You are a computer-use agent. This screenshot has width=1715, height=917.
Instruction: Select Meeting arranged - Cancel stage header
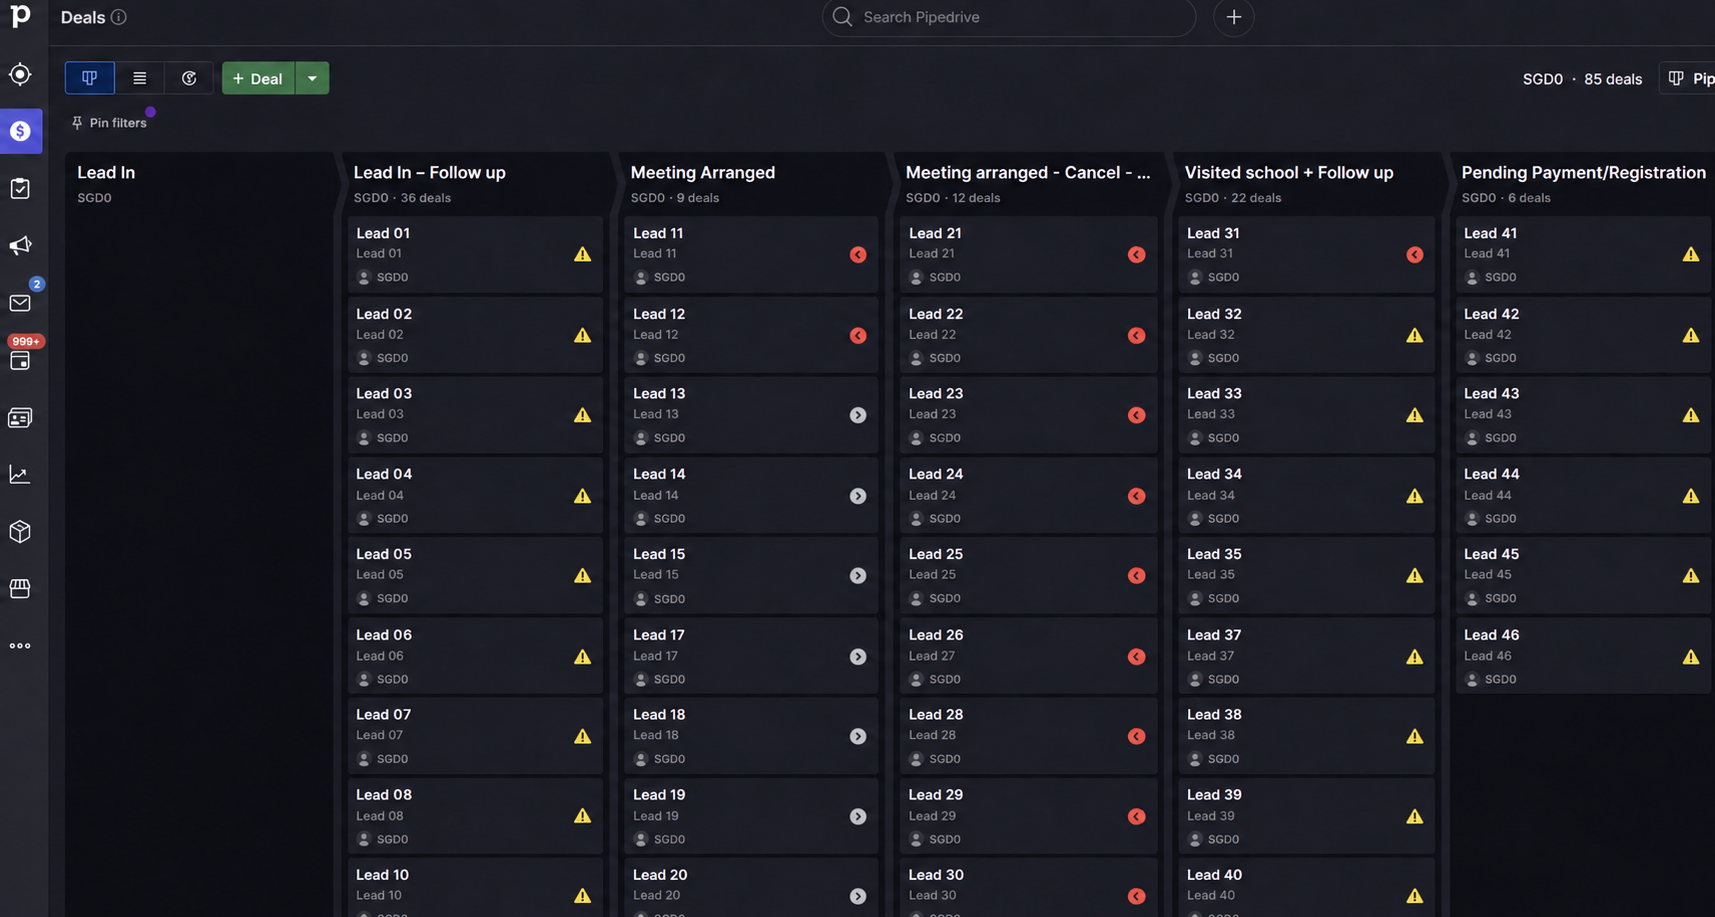pos(1028,172)
